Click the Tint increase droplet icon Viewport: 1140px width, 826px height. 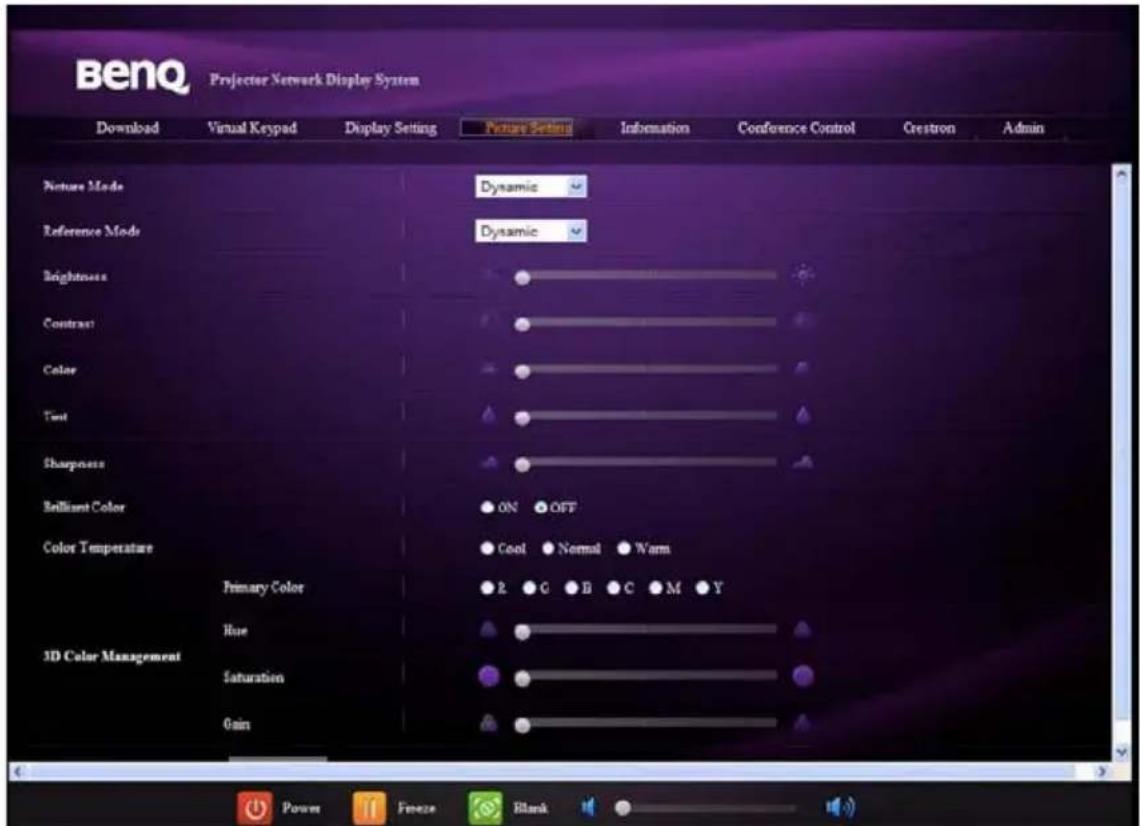(x=803, y=415)
